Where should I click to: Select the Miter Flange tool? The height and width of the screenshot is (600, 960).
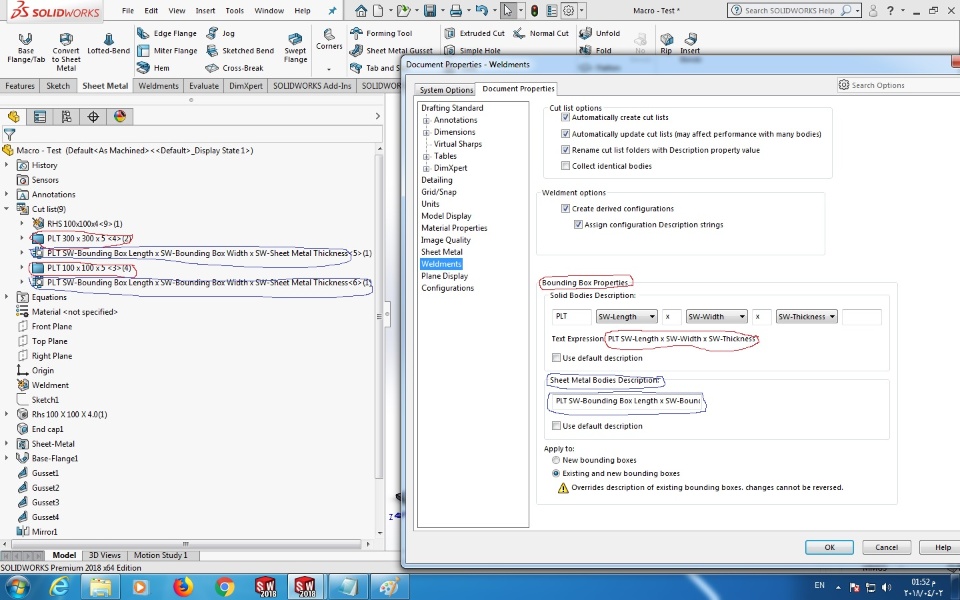(x=167, y=50)
